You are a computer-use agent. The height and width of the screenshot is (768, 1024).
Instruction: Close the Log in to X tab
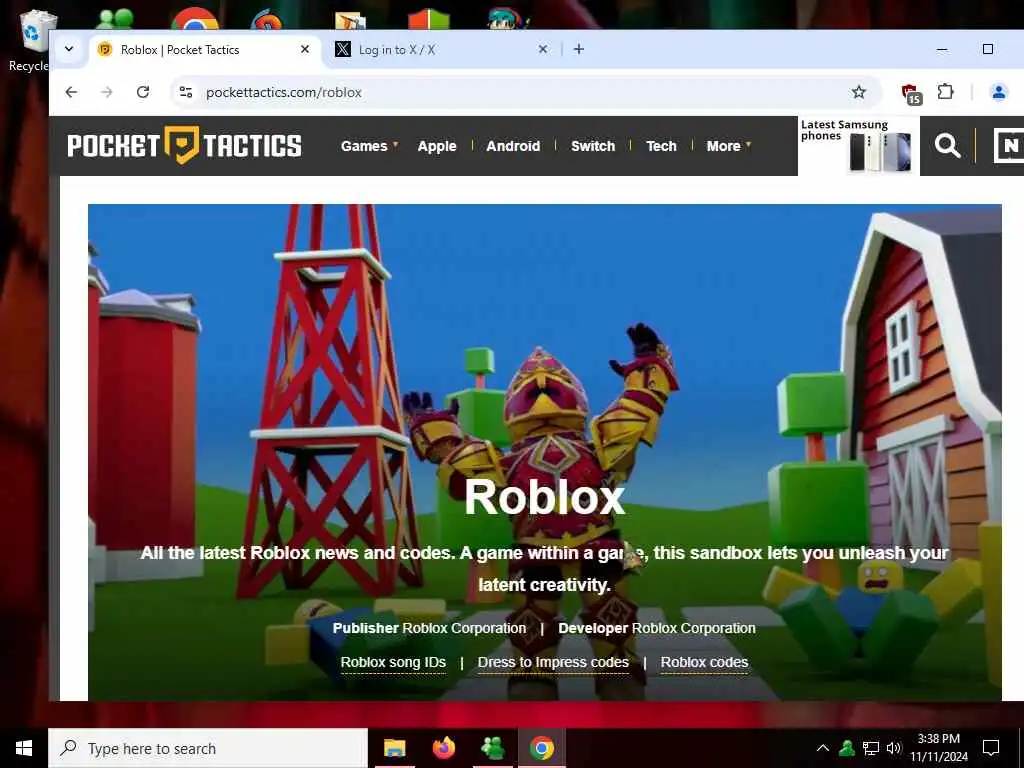point(543,49)
